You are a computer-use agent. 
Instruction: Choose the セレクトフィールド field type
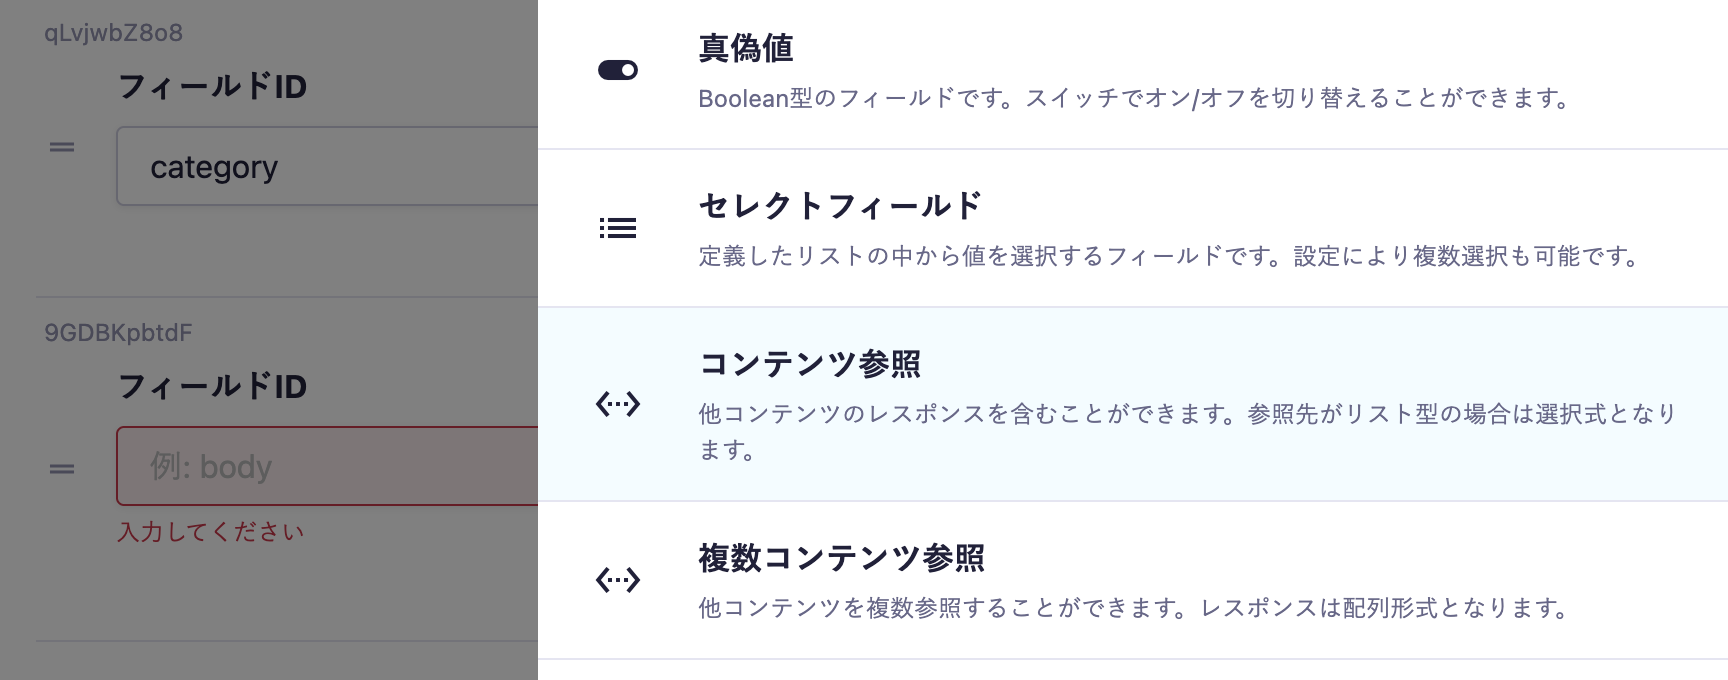(840, 206)
